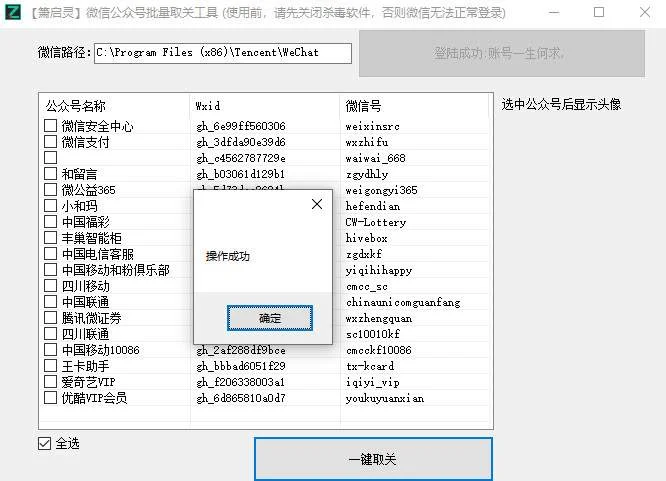Click the 一键取关 button
The width and height of the screenshot is (666, 481).
coord(373,459)
